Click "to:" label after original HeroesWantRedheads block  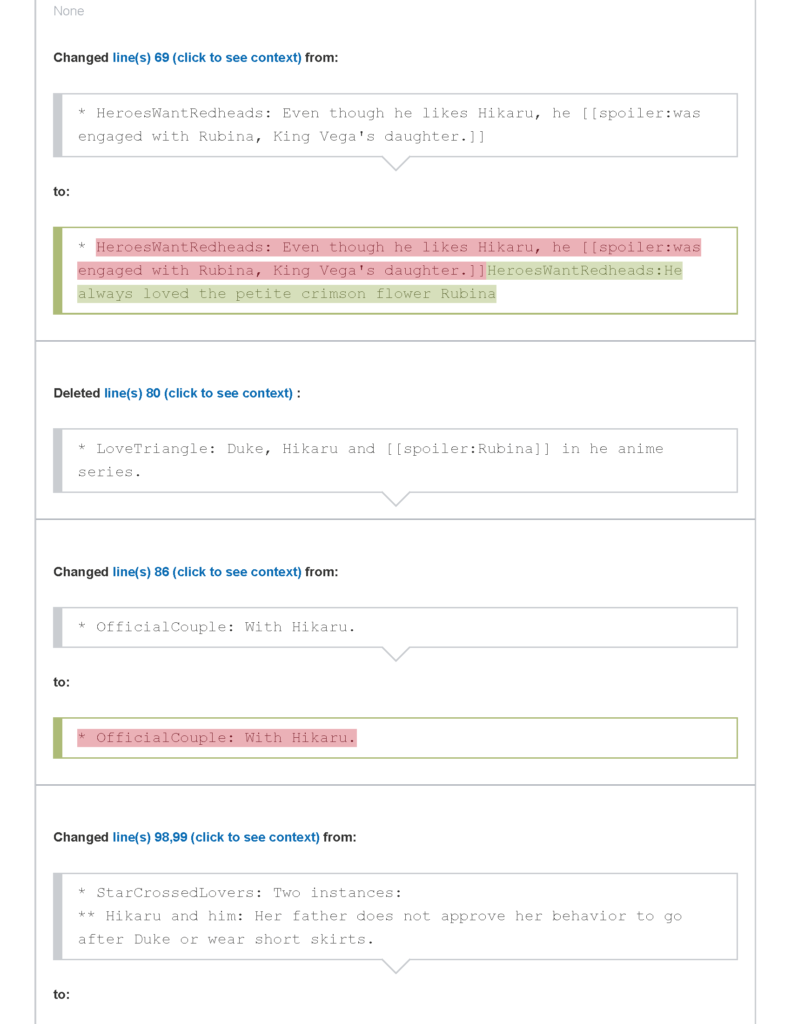click(x=62, y=191)
